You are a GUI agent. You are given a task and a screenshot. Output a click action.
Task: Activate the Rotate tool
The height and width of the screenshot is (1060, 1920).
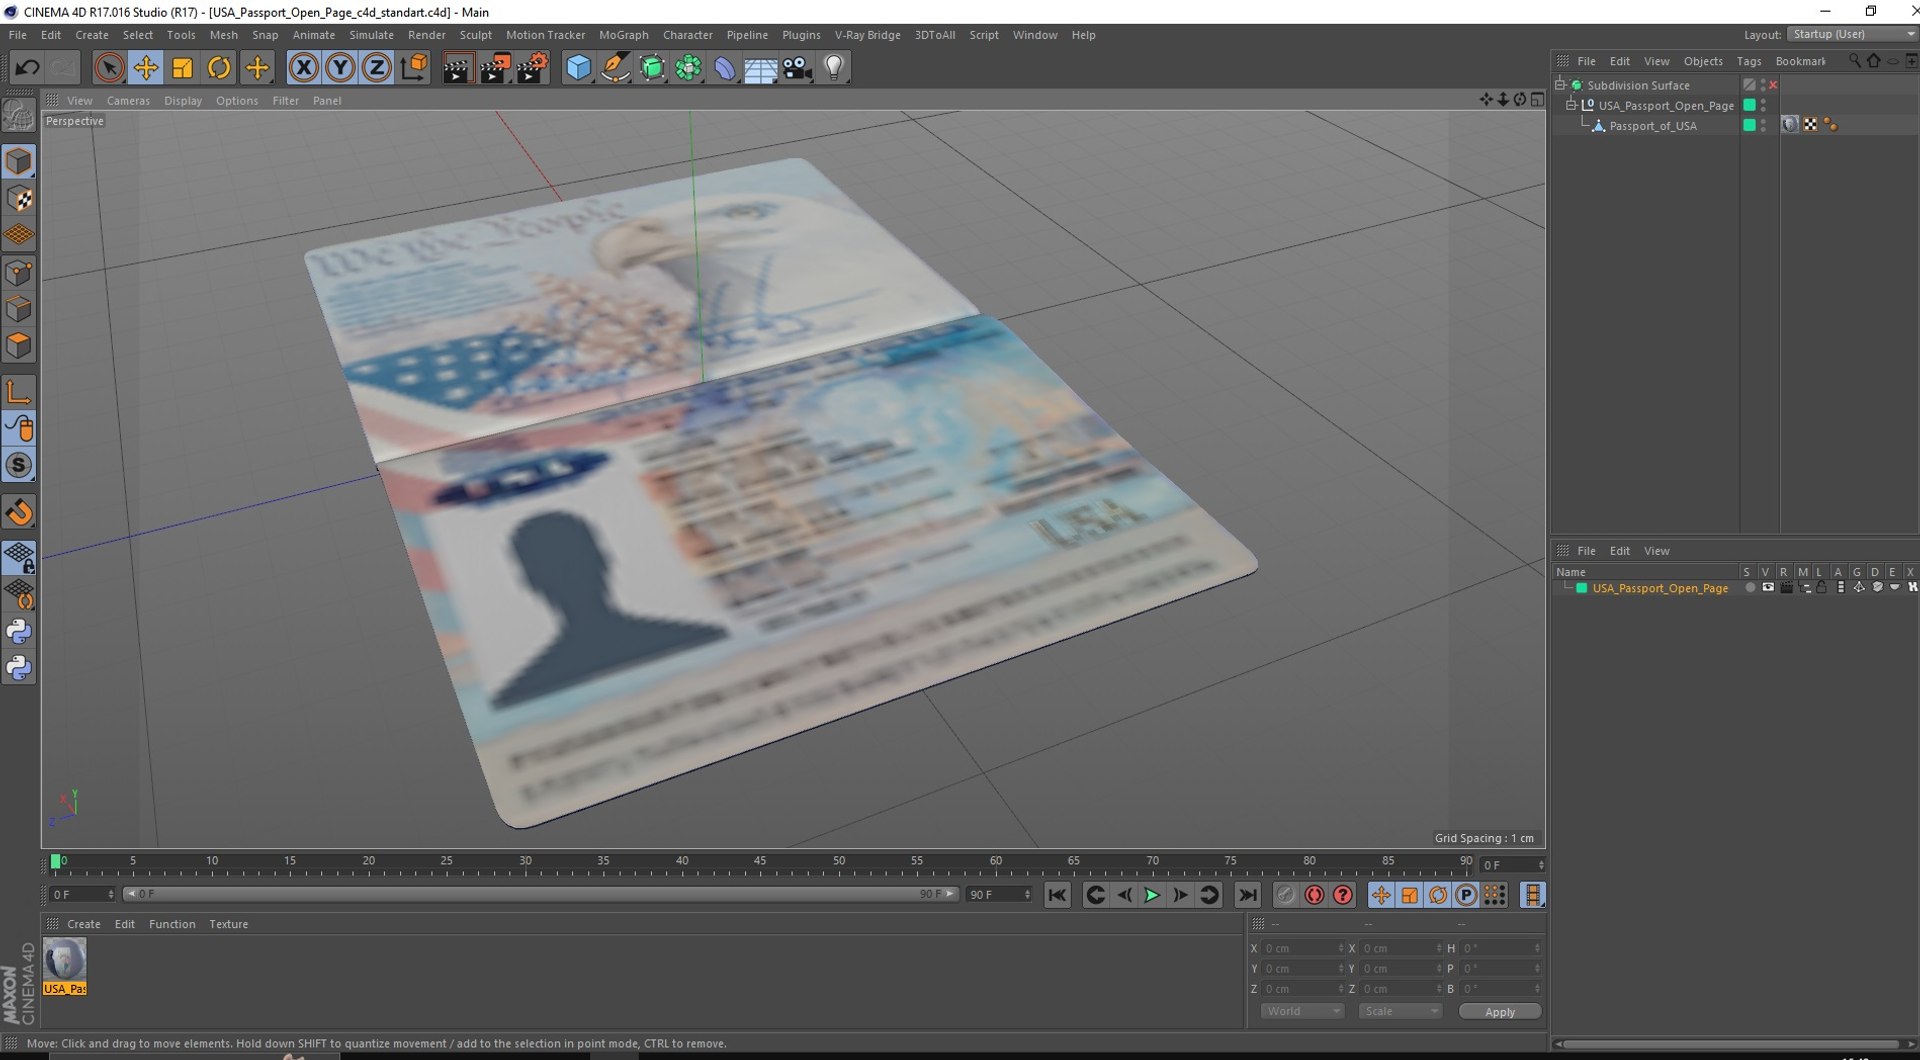tap(219, 68)
